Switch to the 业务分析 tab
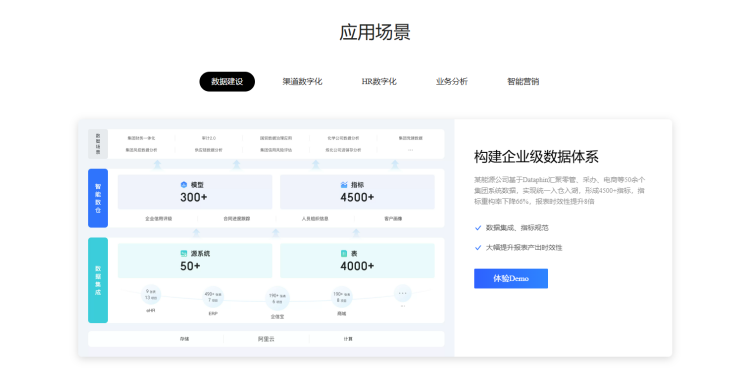Viewport: 748px width, 381px height. pos(452,82)
